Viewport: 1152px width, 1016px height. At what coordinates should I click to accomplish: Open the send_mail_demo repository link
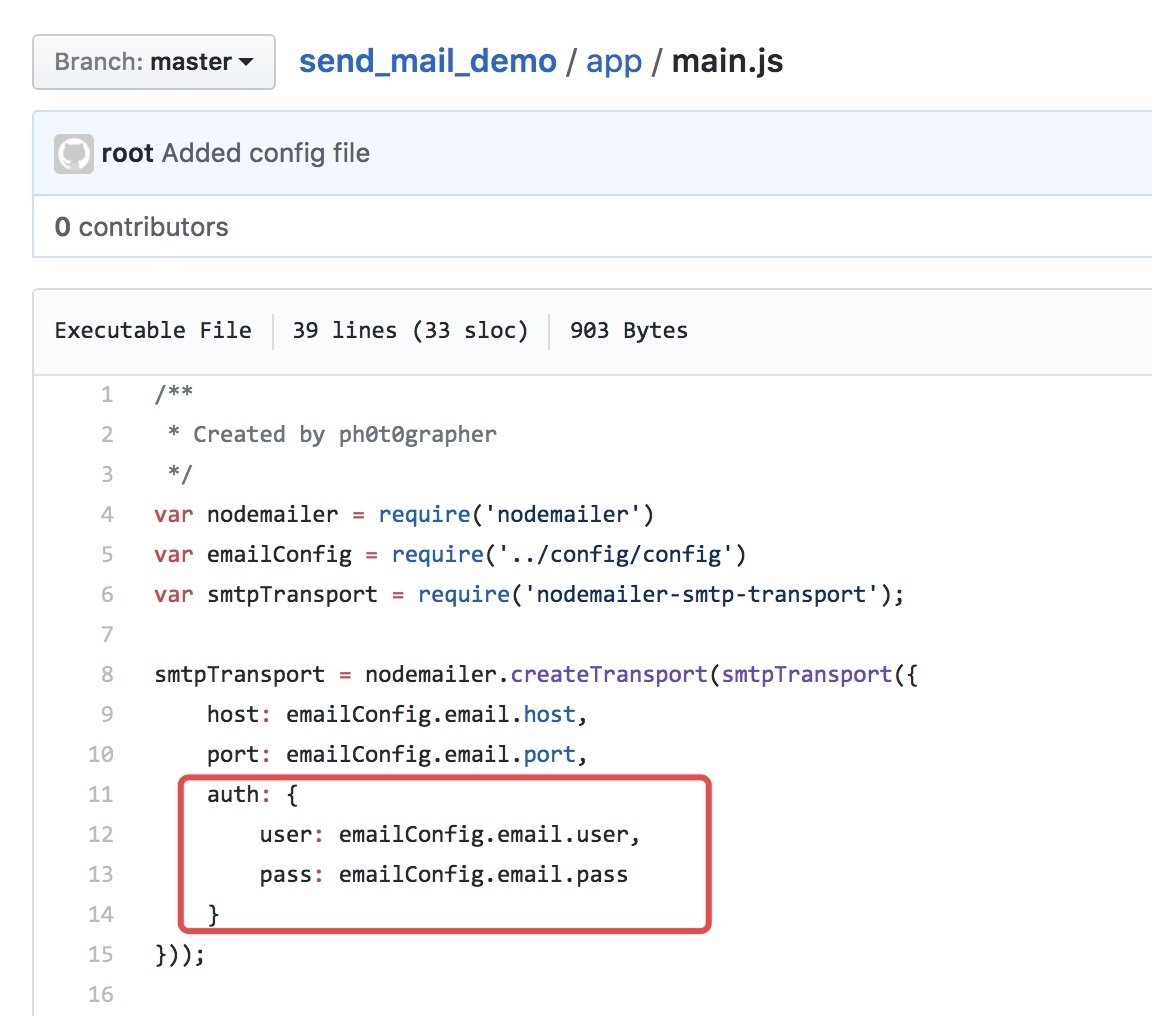428,61
